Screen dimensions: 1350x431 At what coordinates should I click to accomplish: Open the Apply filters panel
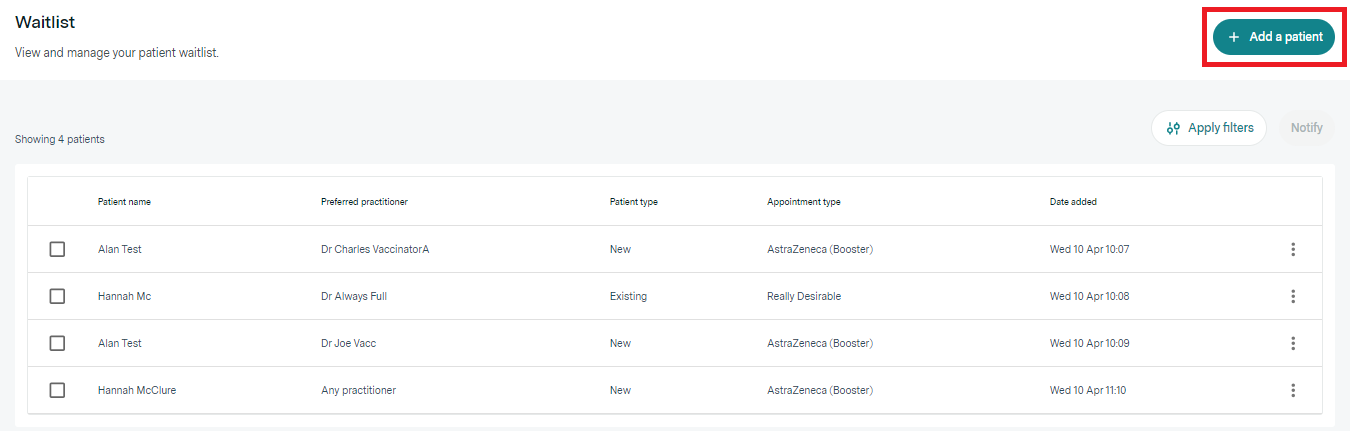click(x=1209, y=128)
